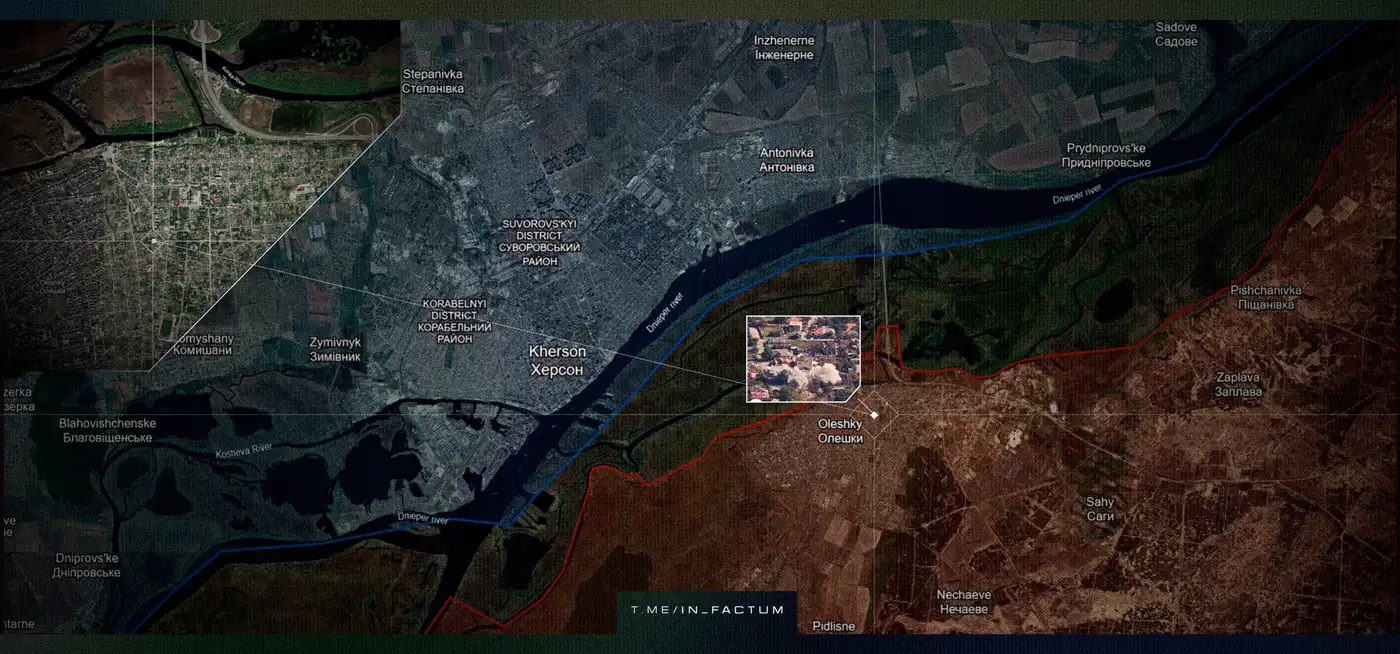Click the white diamond marker at Oleshky

pos(874,415)
